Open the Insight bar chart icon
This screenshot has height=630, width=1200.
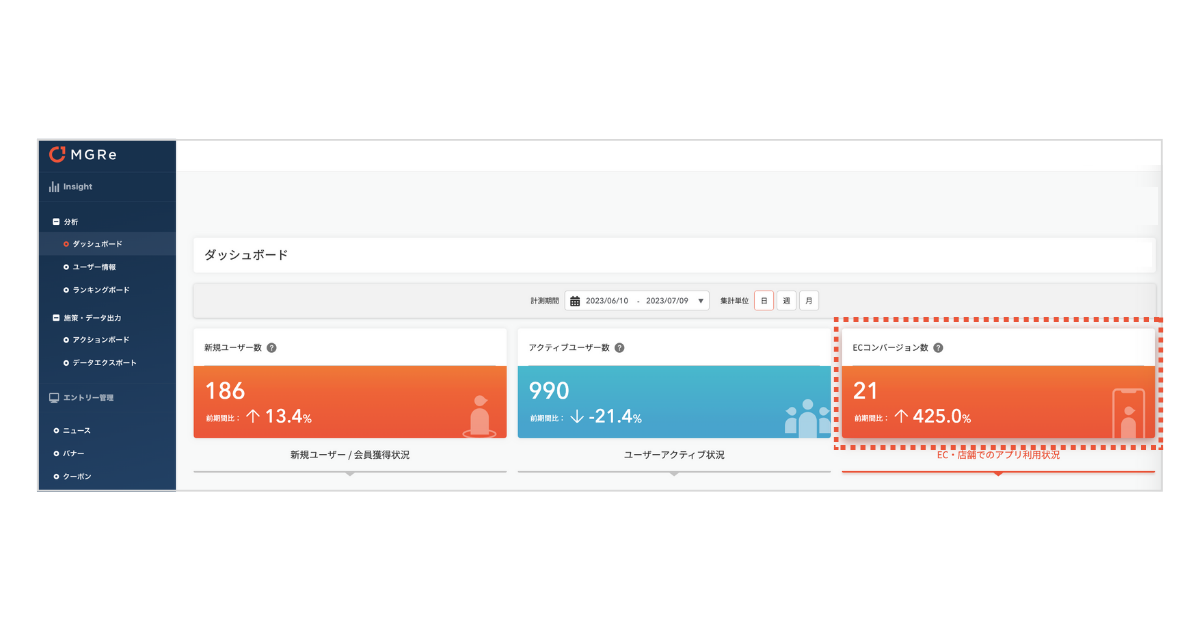tap(54, 187)
